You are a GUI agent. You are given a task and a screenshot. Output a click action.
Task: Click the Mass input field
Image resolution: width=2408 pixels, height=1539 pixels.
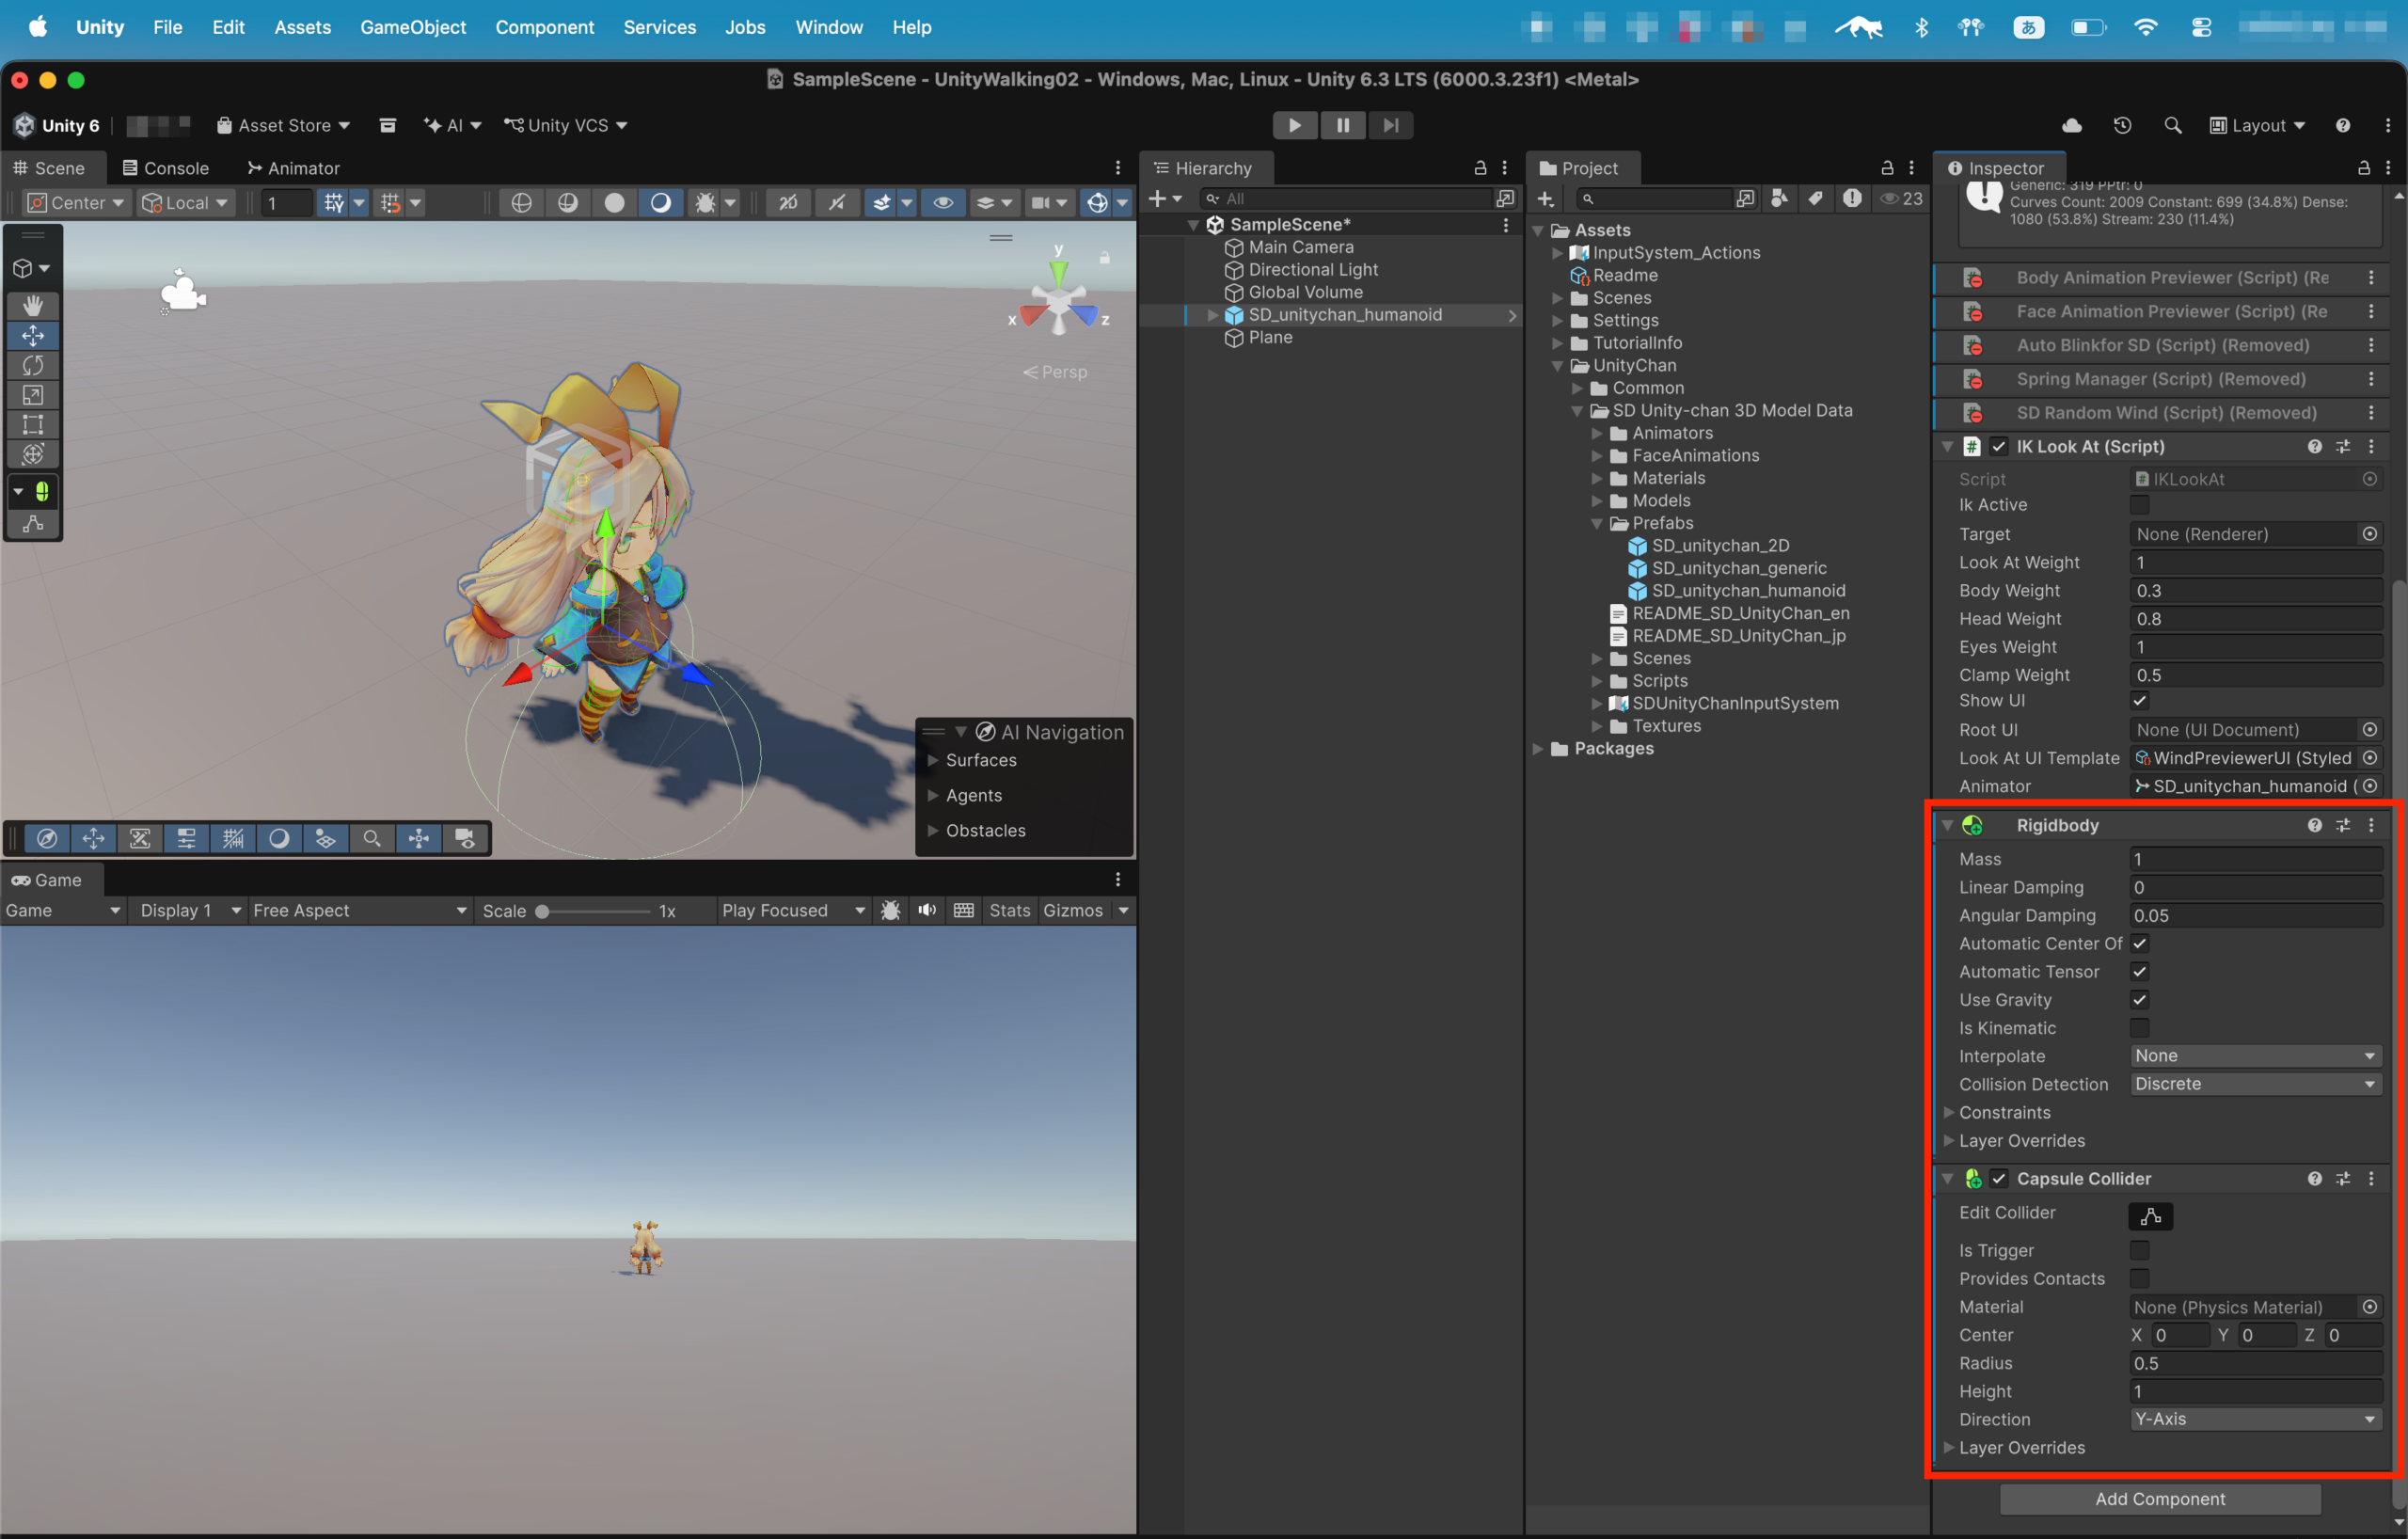(2255, 860)
